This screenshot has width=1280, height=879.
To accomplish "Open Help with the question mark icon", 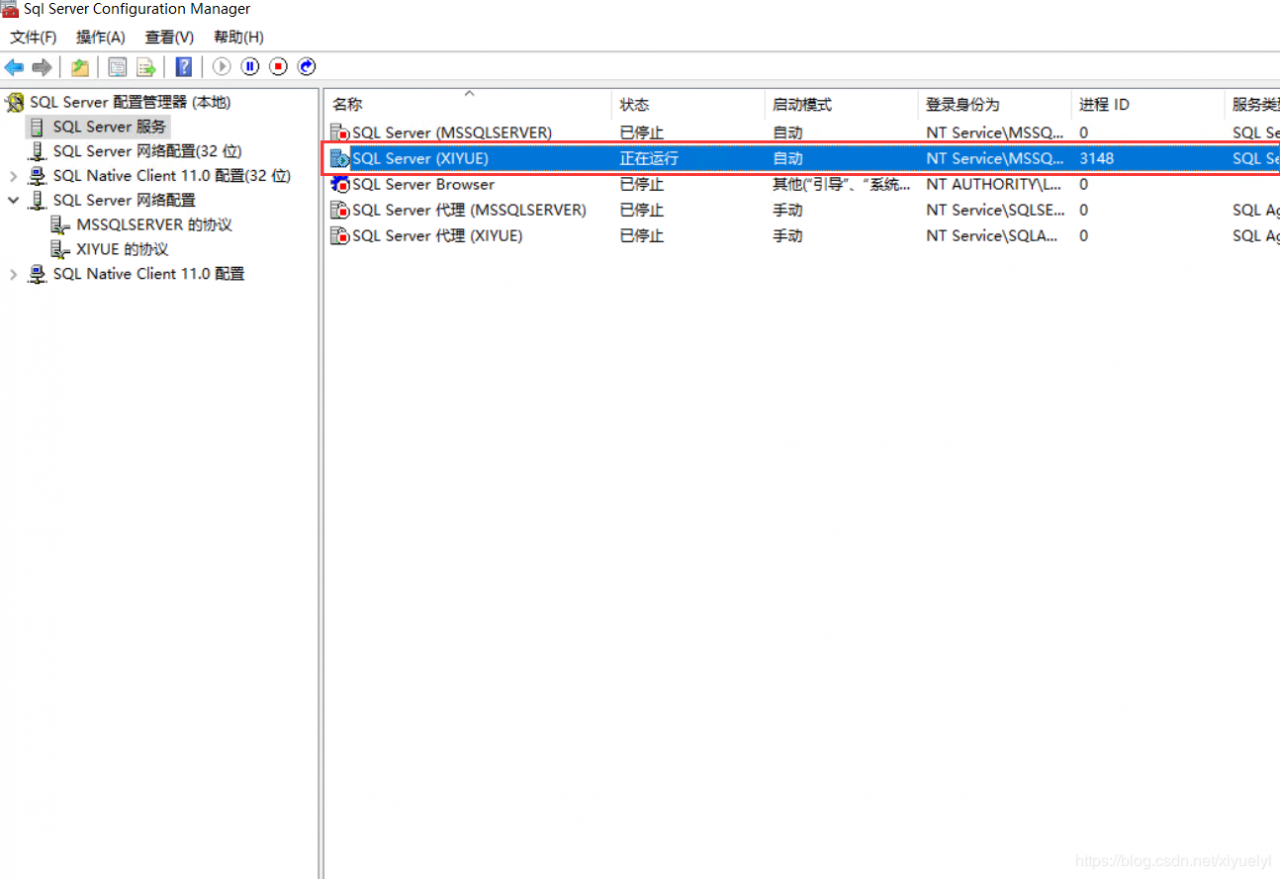I will [x=184, y=67].
